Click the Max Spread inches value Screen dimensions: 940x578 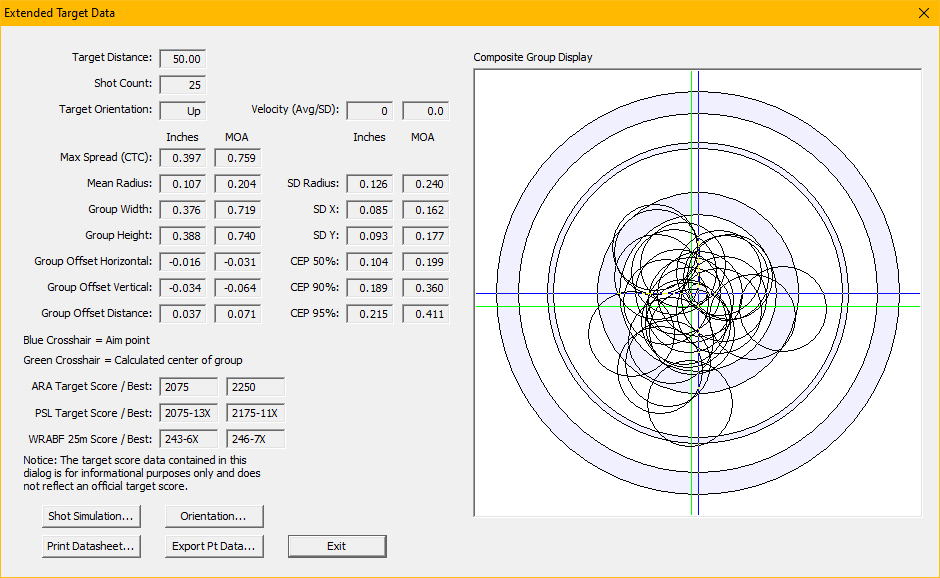click(183, 158)
